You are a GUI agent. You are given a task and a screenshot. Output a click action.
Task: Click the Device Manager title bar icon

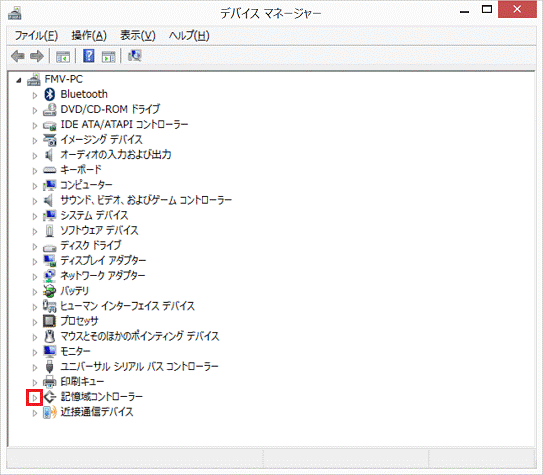pos(15,13)
